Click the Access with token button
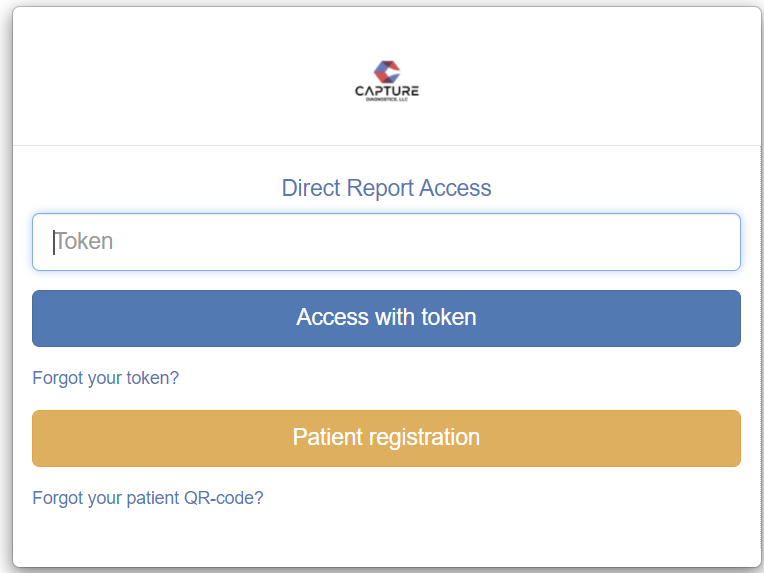 coord(386,318)
